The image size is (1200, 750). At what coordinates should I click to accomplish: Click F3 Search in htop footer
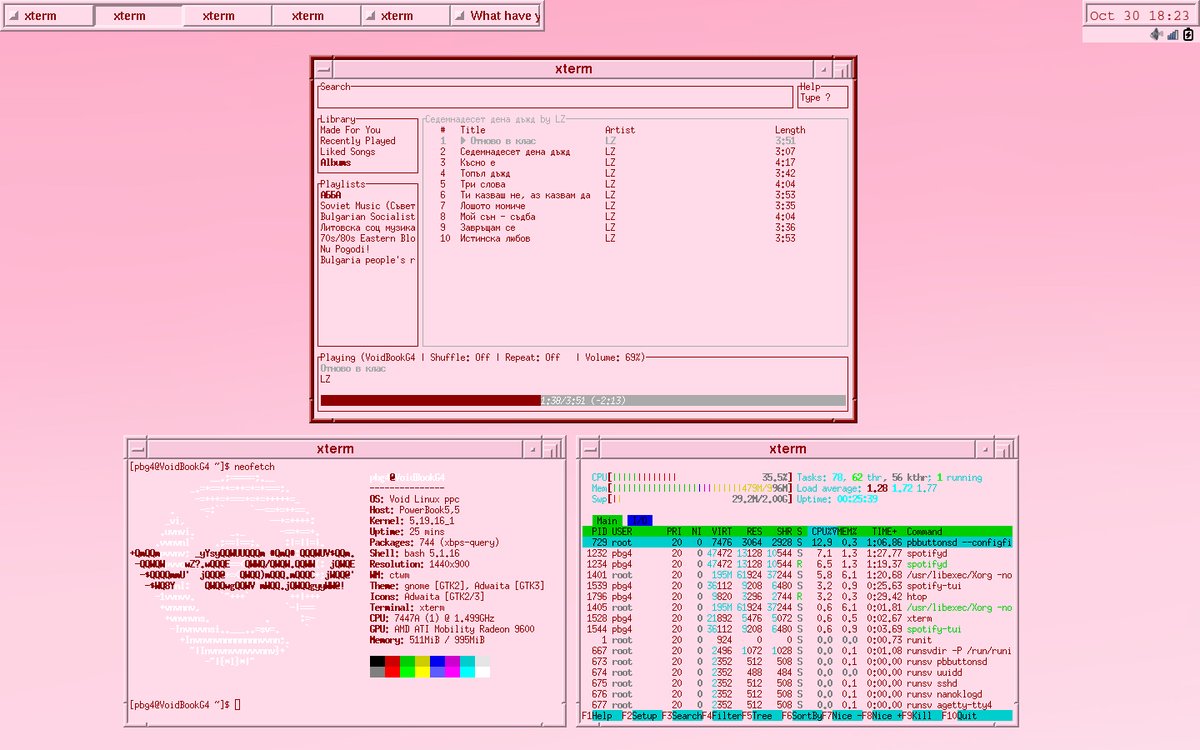(x=682, y=717)
